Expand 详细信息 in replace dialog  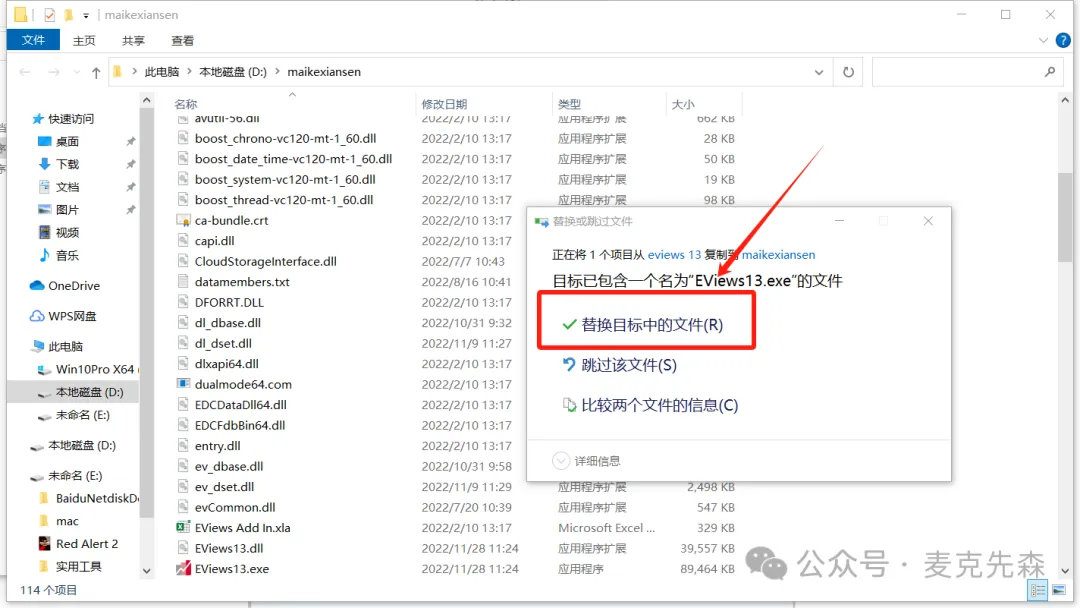(586, 461)
